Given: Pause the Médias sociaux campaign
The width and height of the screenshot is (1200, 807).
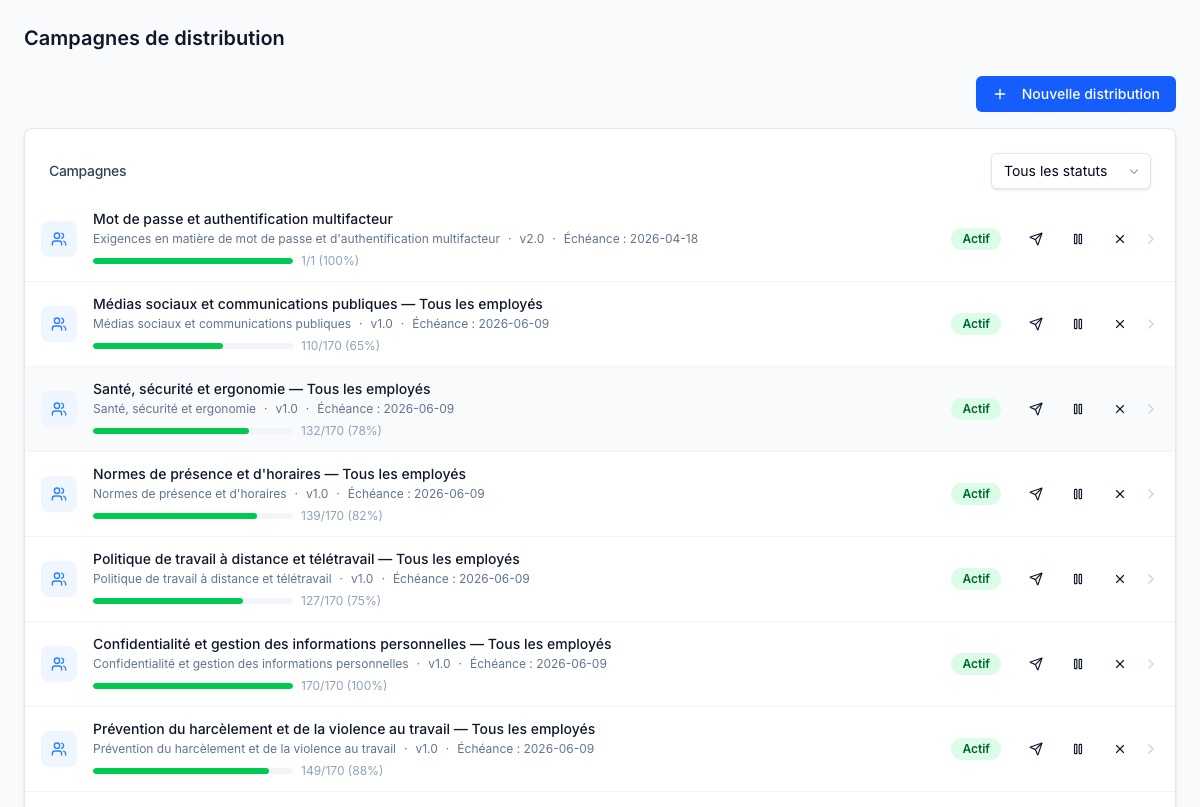Looking at the screenshot, I should (x=1078, y=324).
